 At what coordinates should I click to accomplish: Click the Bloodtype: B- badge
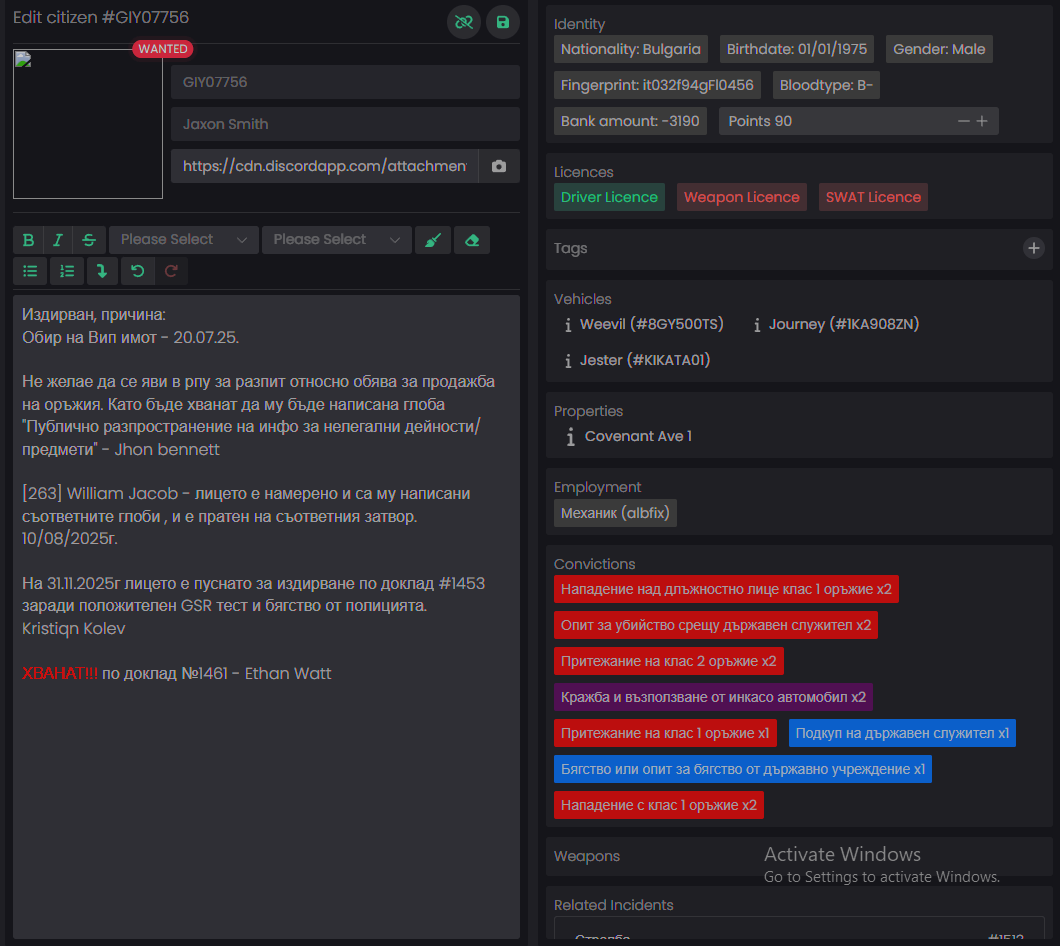[826, 85]
